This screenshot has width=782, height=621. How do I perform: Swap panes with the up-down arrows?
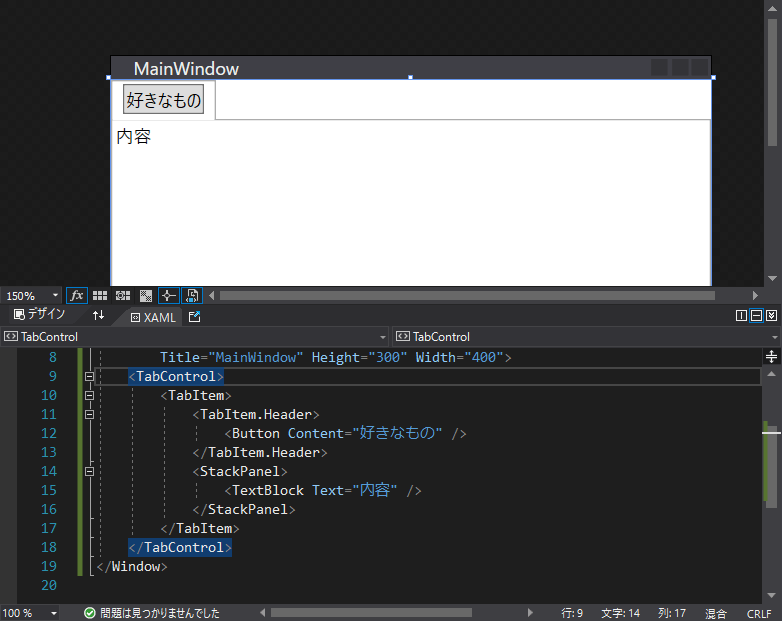point(98,315)
